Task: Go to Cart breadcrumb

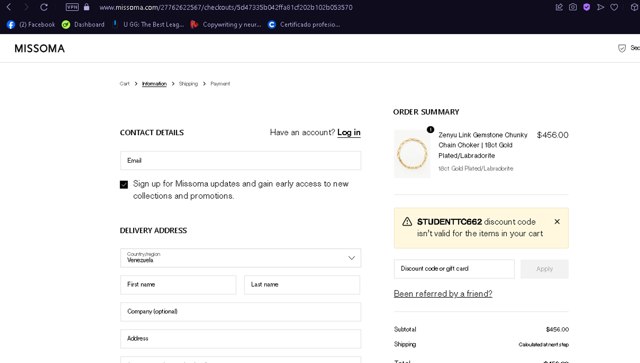Action: pyautogui.click(x=124, y=84)
